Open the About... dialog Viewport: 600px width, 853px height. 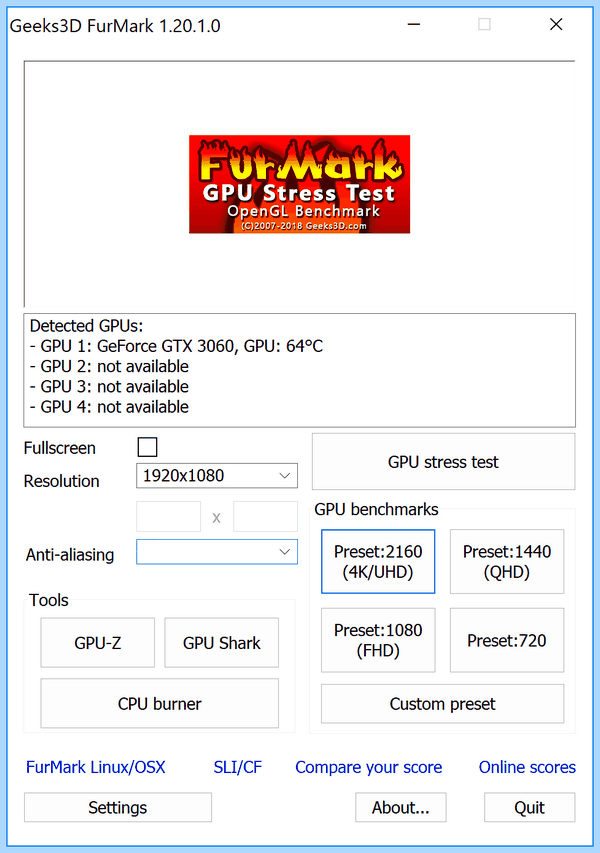click(401, 807)
